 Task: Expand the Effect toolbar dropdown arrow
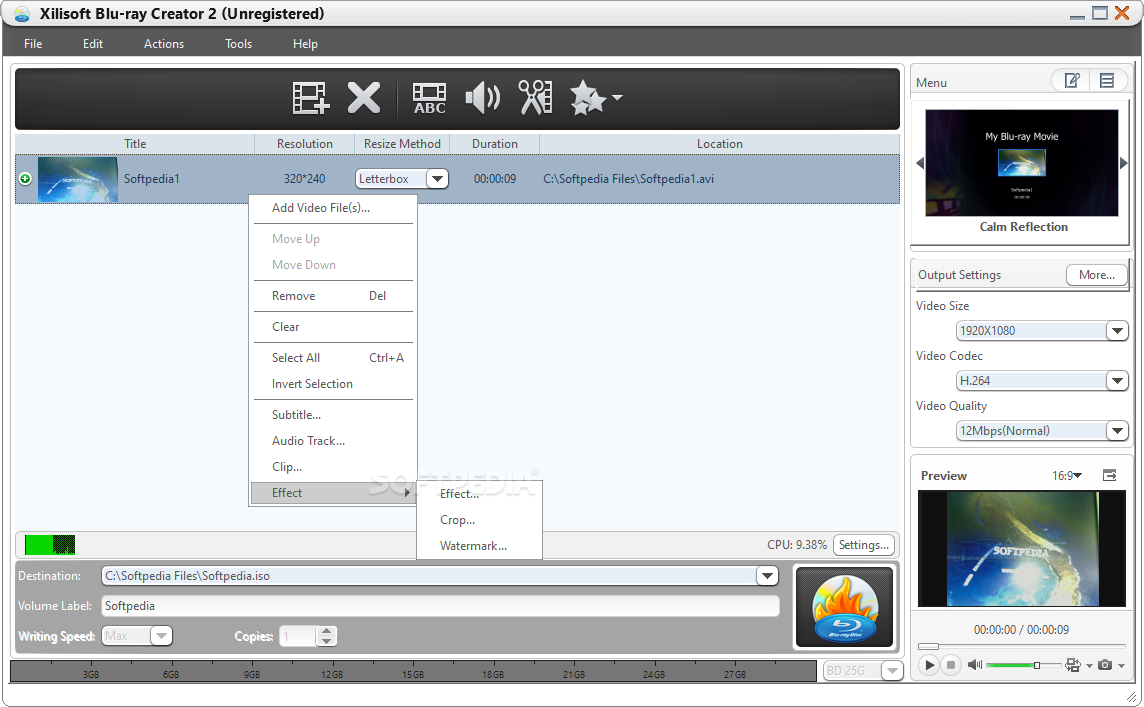[x=617, y=97]
